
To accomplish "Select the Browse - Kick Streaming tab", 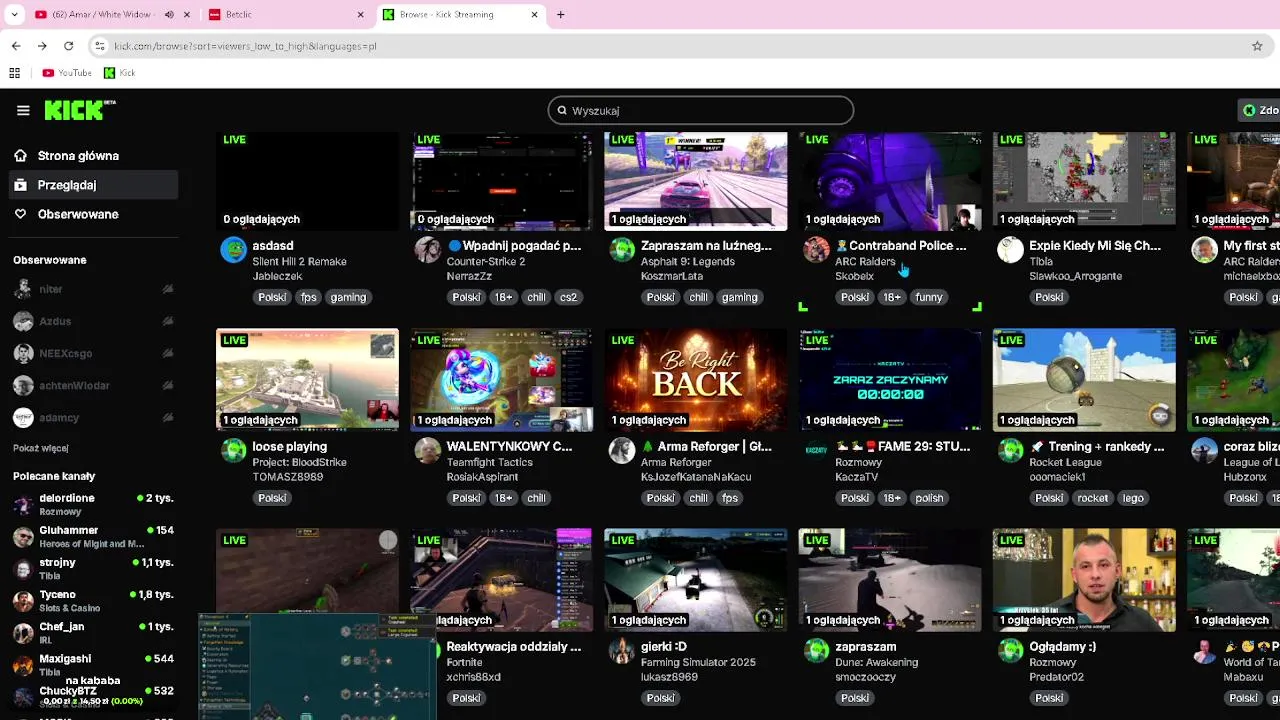I will [x=460, y=15].
